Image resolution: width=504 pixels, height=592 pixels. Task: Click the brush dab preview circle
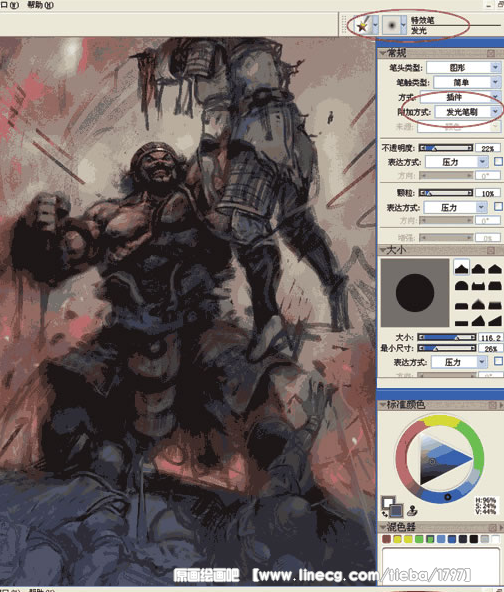(x=415, y=293)
